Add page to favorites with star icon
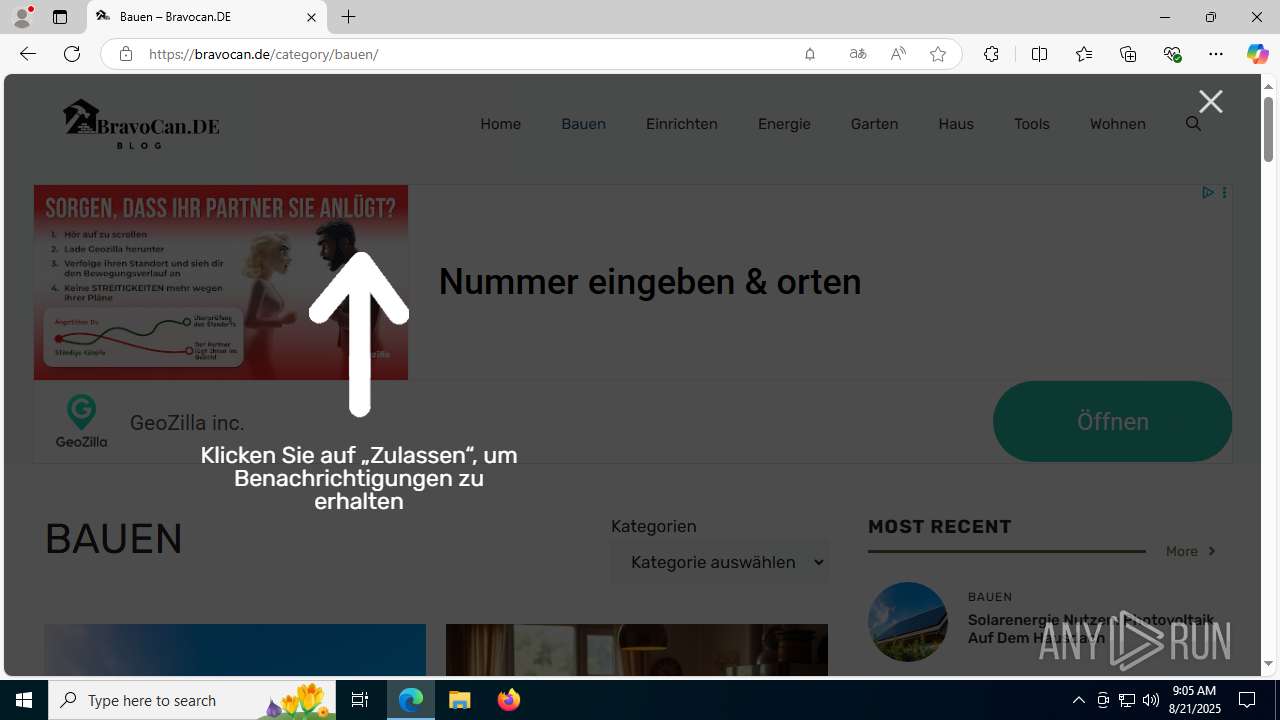1280x720 pixels. [938, 54]
